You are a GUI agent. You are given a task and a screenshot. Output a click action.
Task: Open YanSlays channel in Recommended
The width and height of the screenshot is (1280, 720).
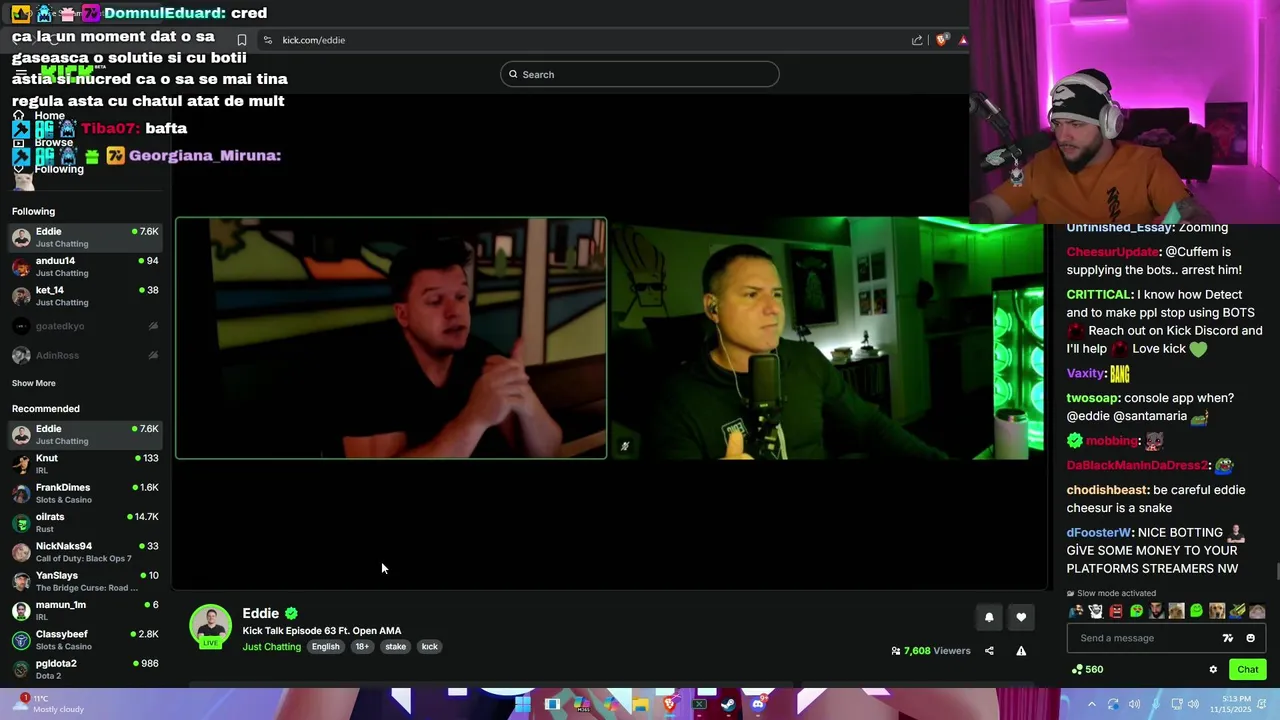pos(85,581)
